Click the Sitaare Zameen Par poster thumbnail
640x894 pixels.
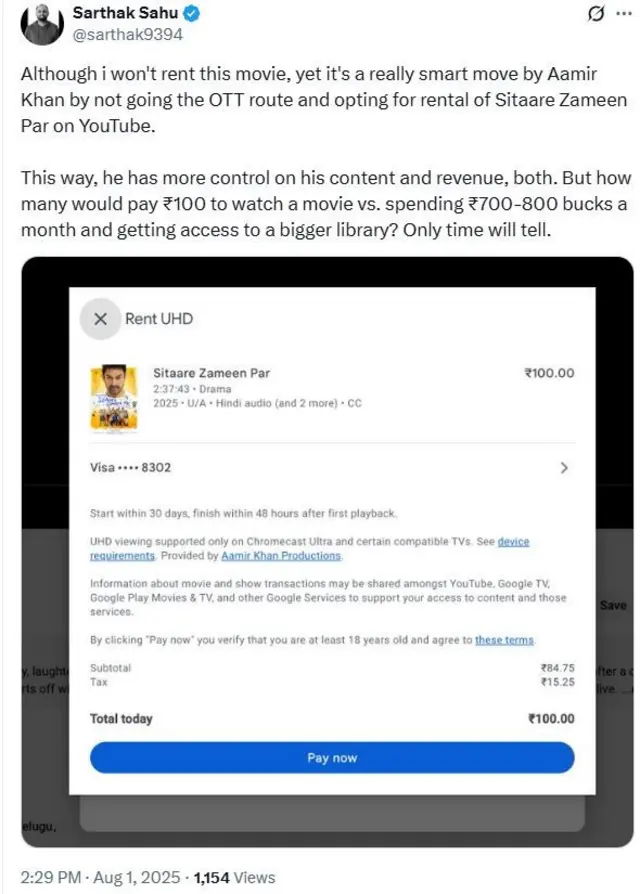pyautogui.click(x=114, y=397)
